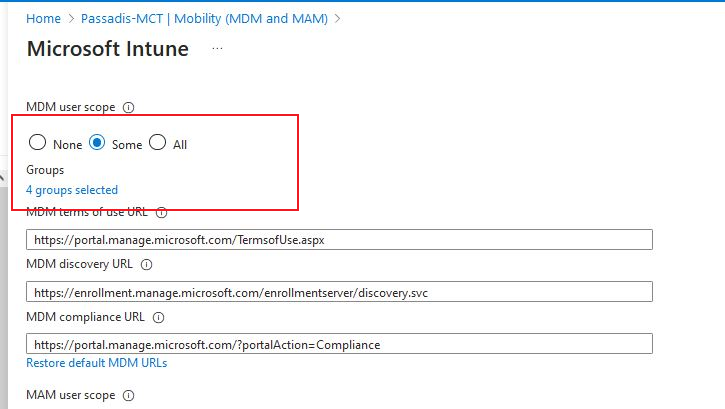Select Some for MDM user scope

coord(97,142)
